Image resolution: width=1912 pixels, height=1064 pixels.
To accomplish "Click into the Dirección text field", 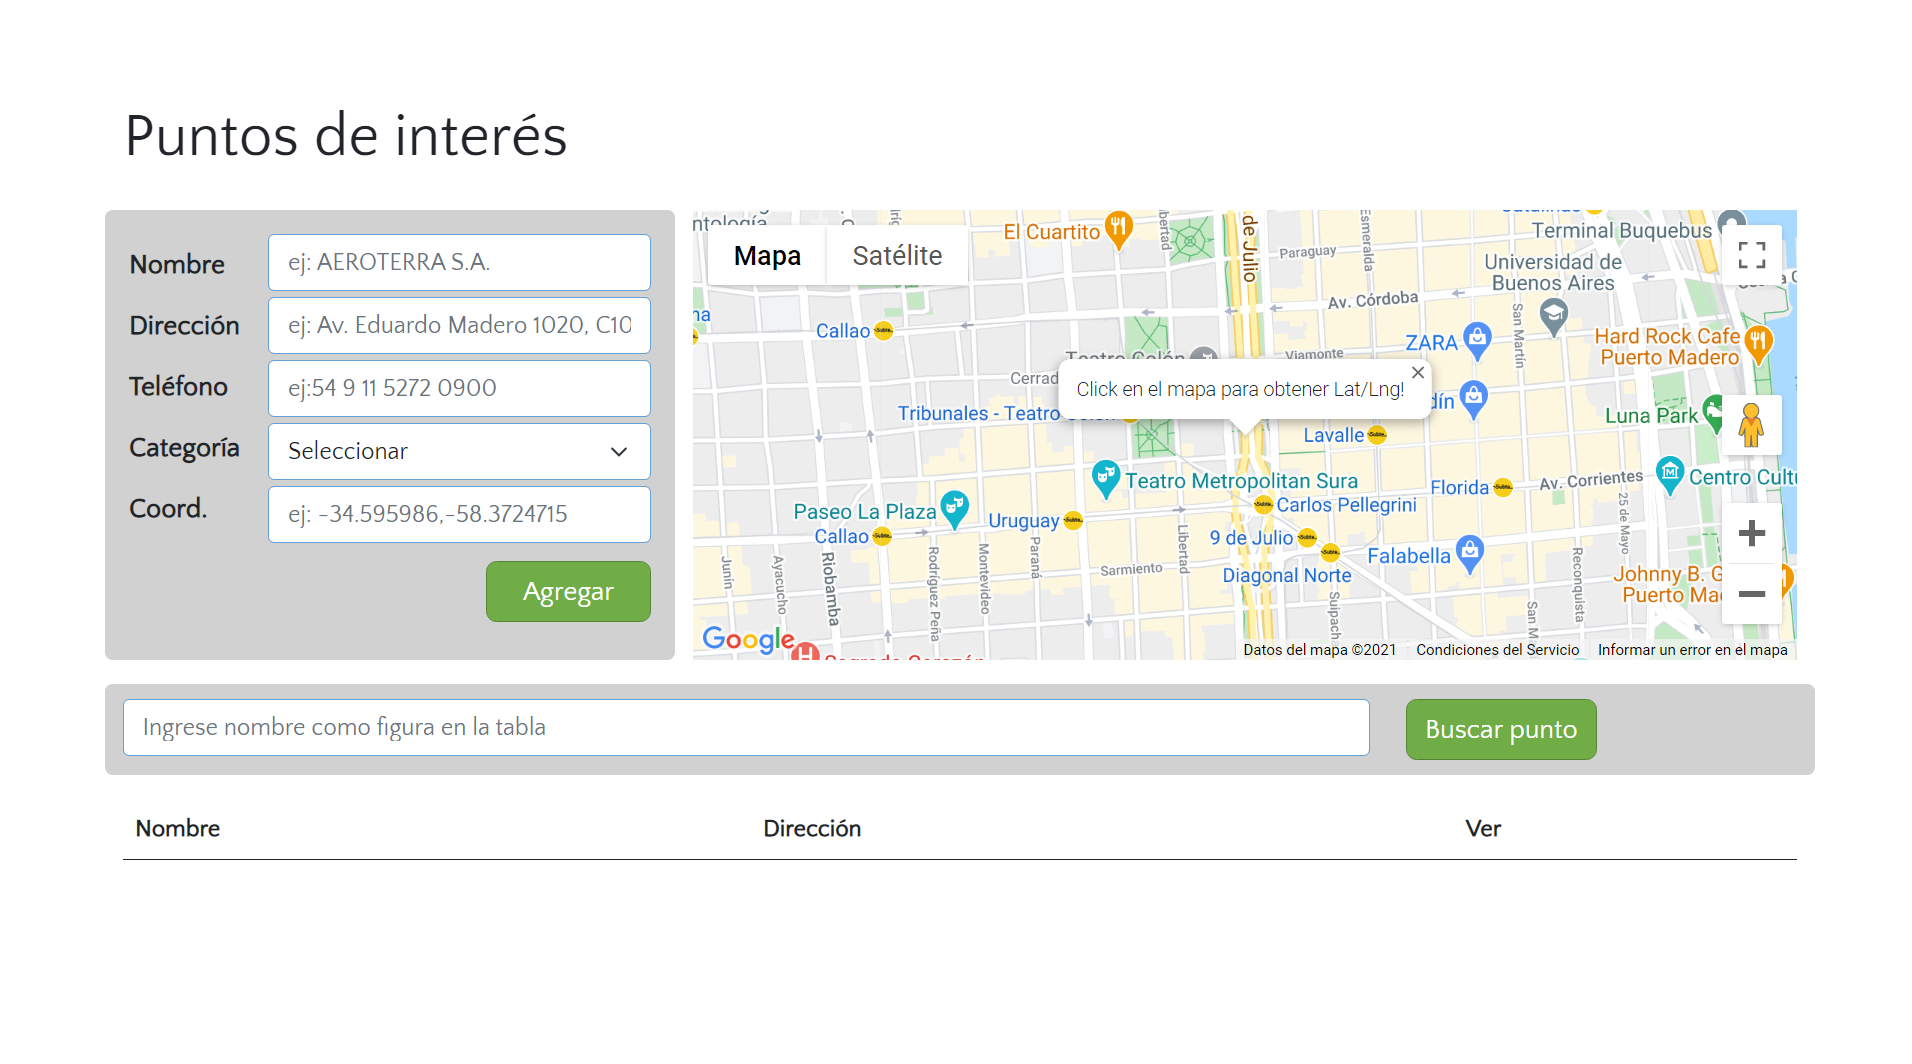I will 459,325.
